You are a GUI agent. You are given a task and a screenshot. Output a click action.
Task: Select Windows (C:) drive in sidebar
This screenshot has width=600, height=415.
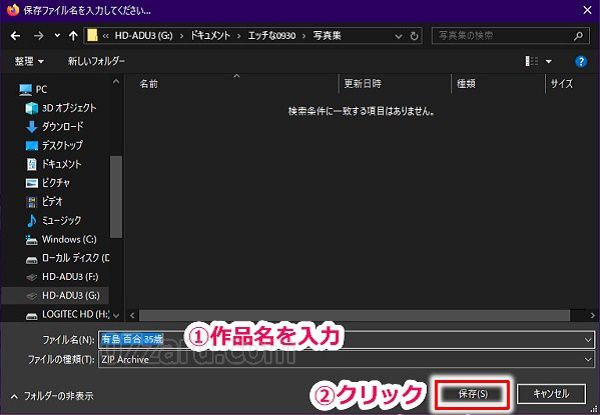point(61,239)
